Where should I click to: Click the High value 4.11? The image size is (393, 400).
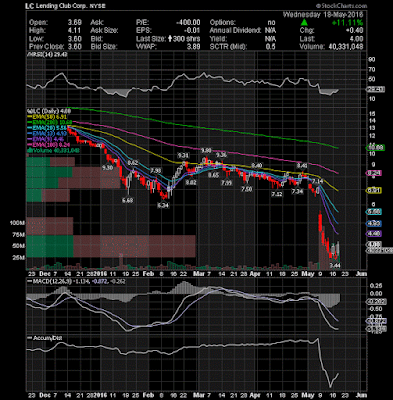[x=75, y=31]
